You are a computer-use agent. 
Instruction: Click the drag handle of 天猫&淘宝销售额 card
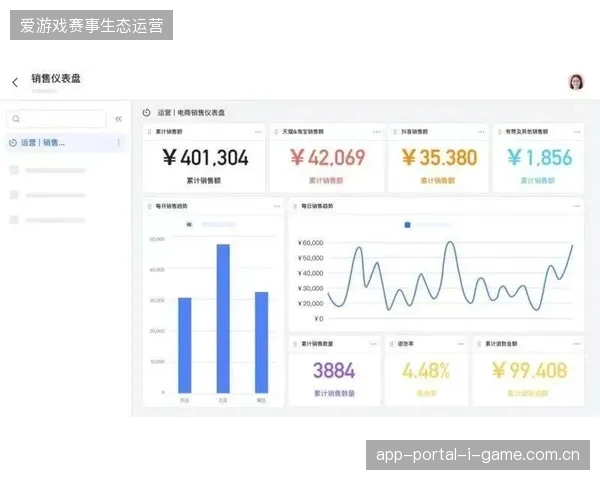coord(276,132)
